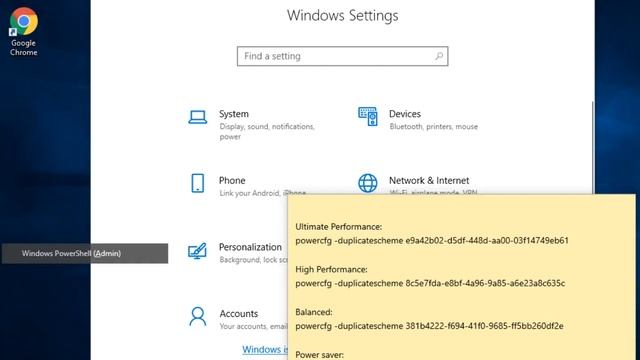Image resolution: width=640 pixels, height=360 pixels.
Task: Open the Personalization category label
Action: click(x=250, y=247)
